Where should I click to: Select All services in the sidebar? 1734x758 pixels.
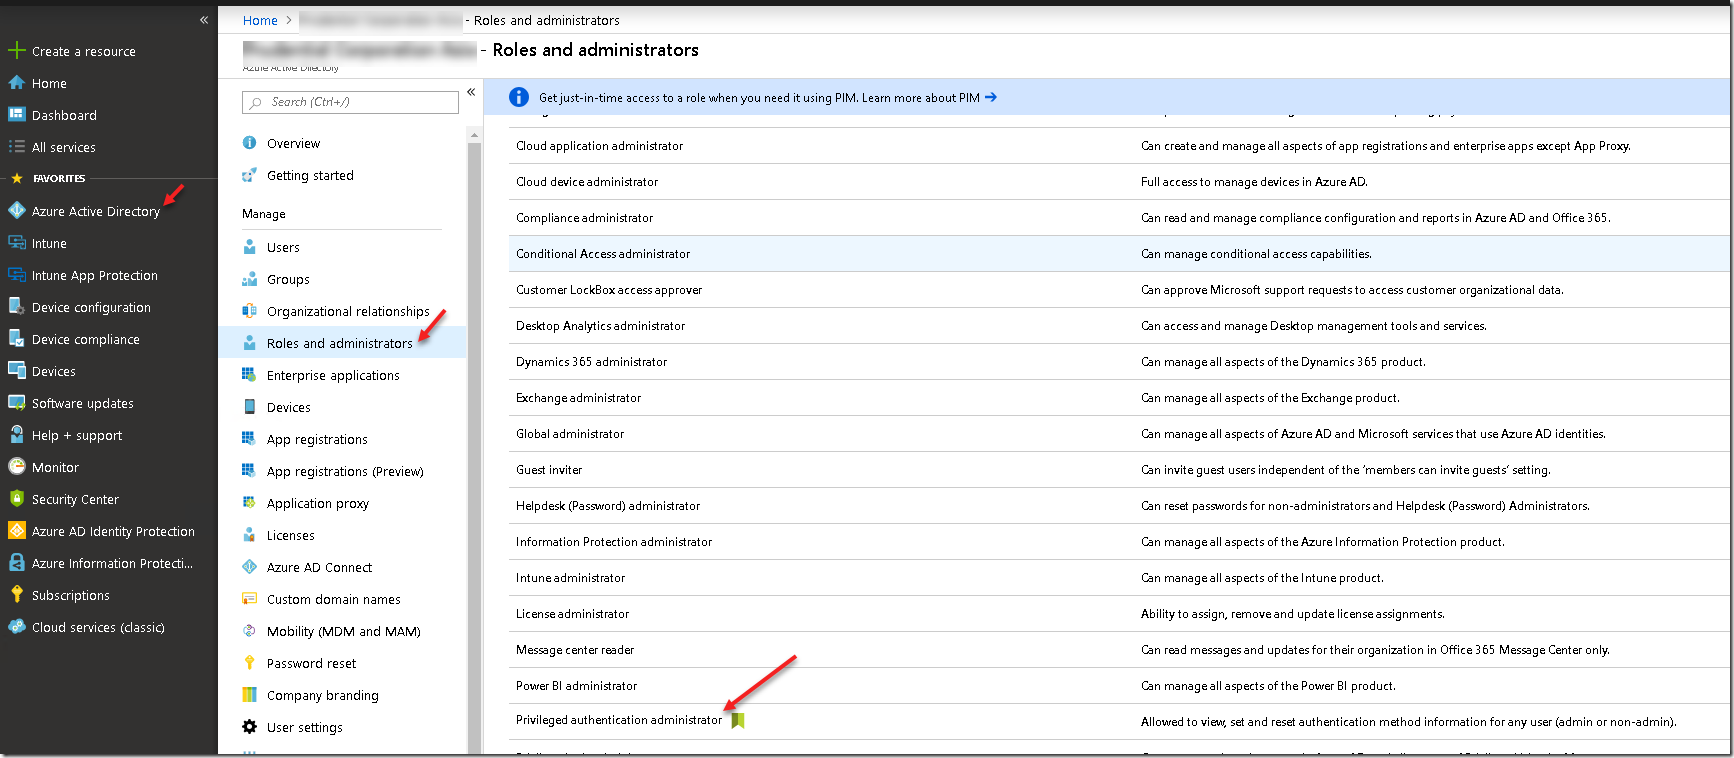click(x=63, y=147)
